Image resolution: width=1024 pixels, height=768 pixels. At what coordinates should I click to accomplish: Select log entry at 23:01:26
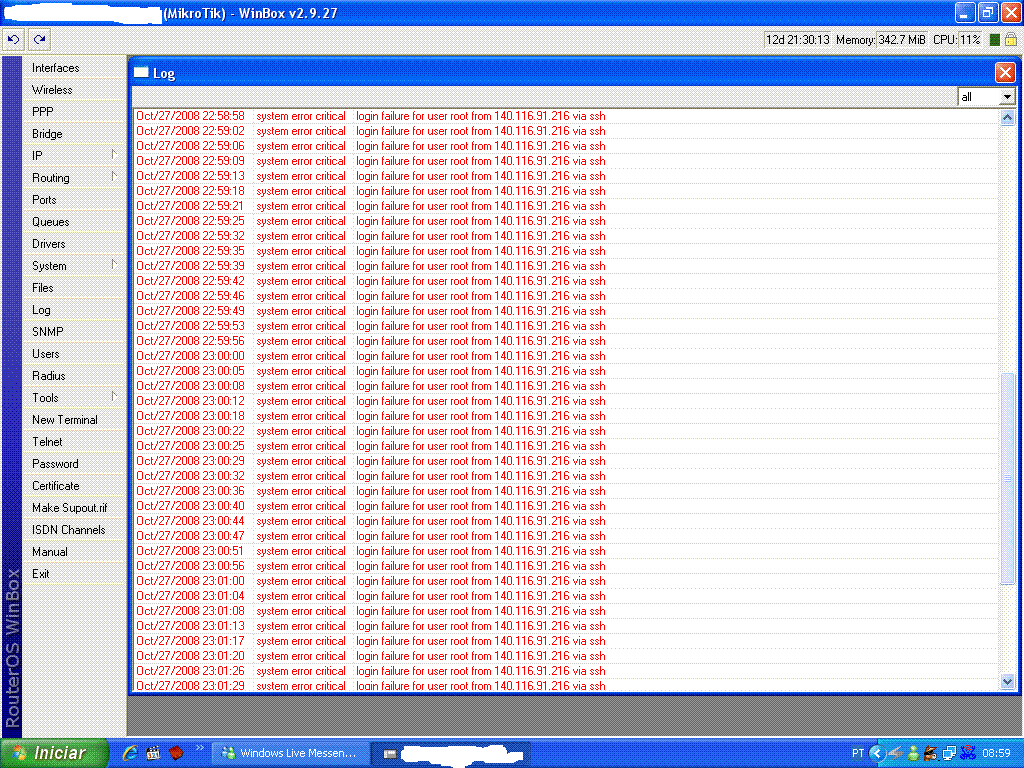pyautogui.click(x=566, y=671)
